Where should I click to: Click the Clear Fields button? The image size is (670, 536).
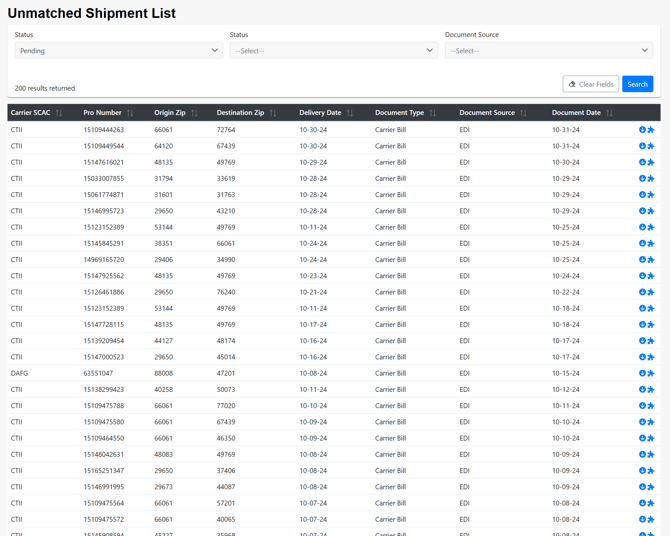pos(590,84)
